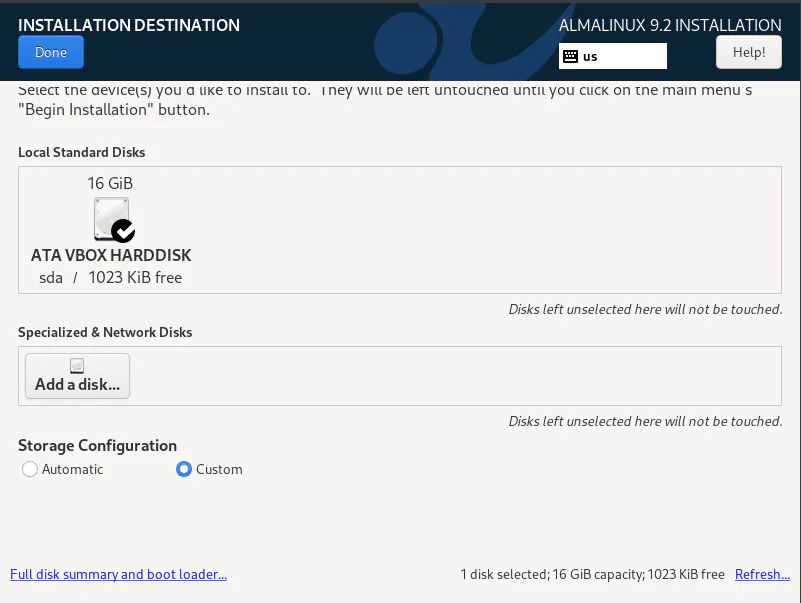Screen dimensions: 801x603
Task: Click the Local Standard Disks heading
Action: coord(82,152)
